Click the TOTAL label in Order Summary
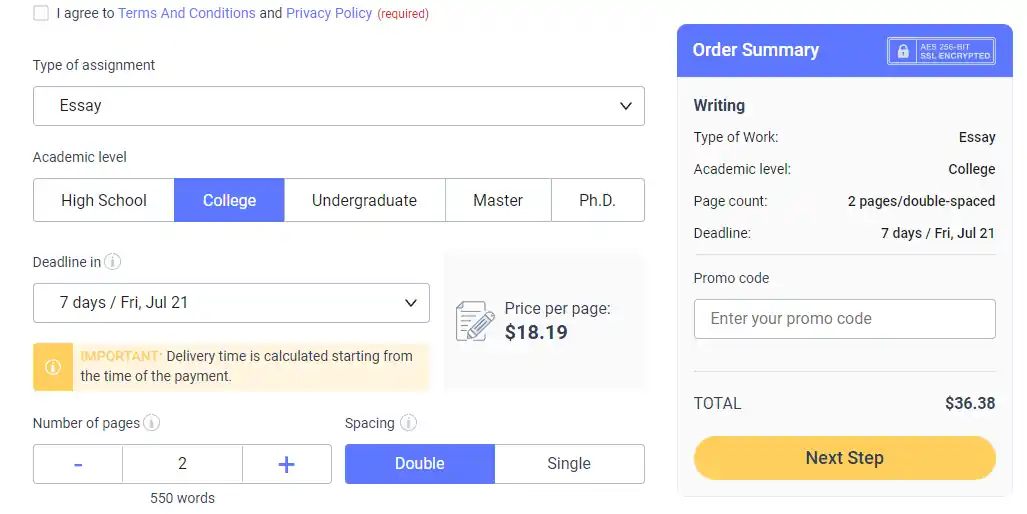 point(718,403)
